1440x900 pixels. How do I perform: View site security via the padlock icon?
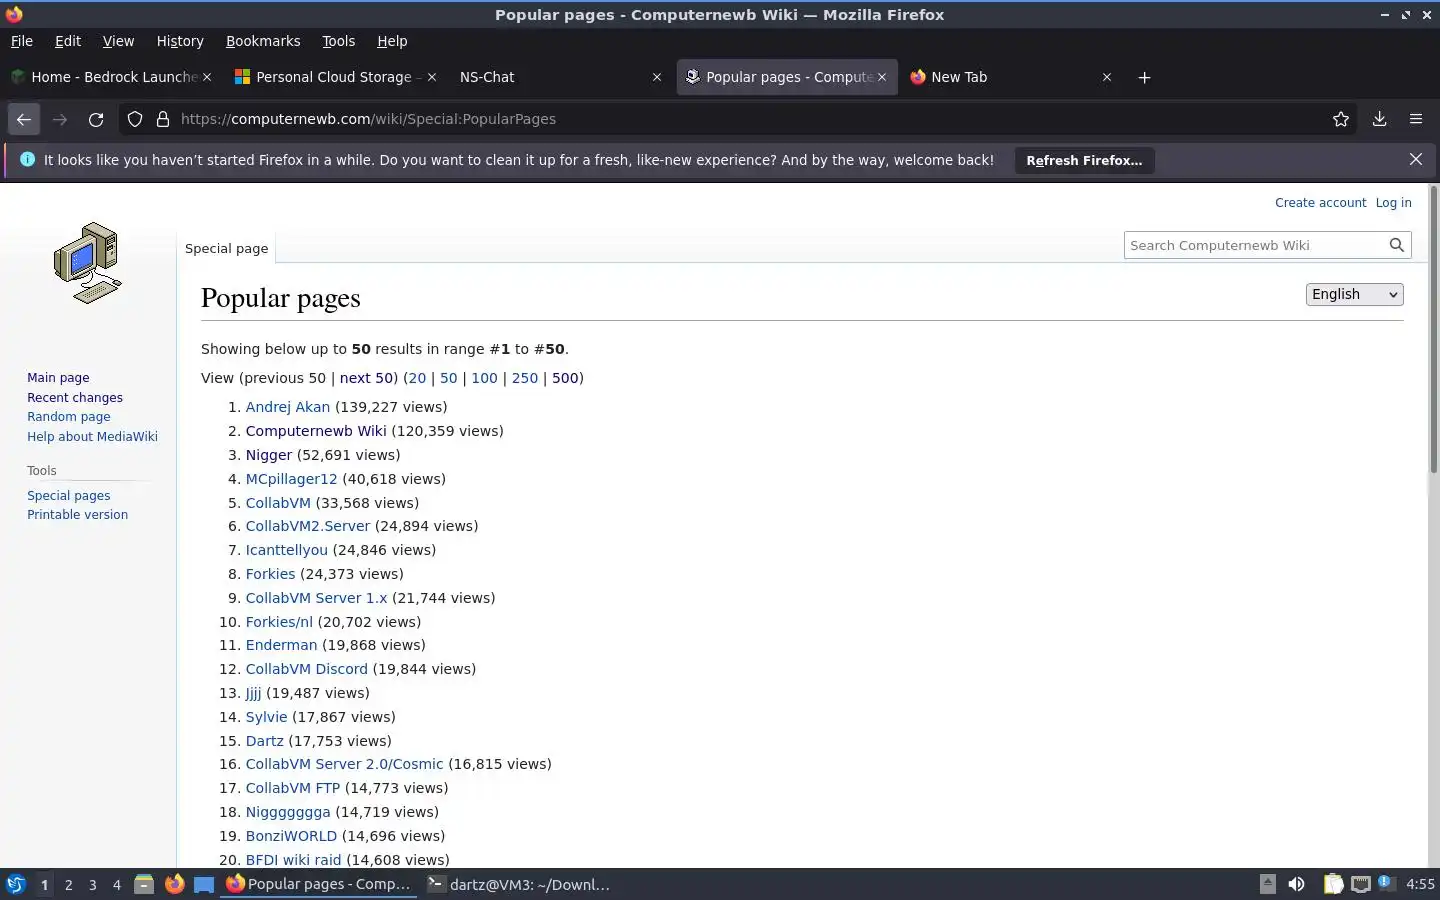point(163,119)
